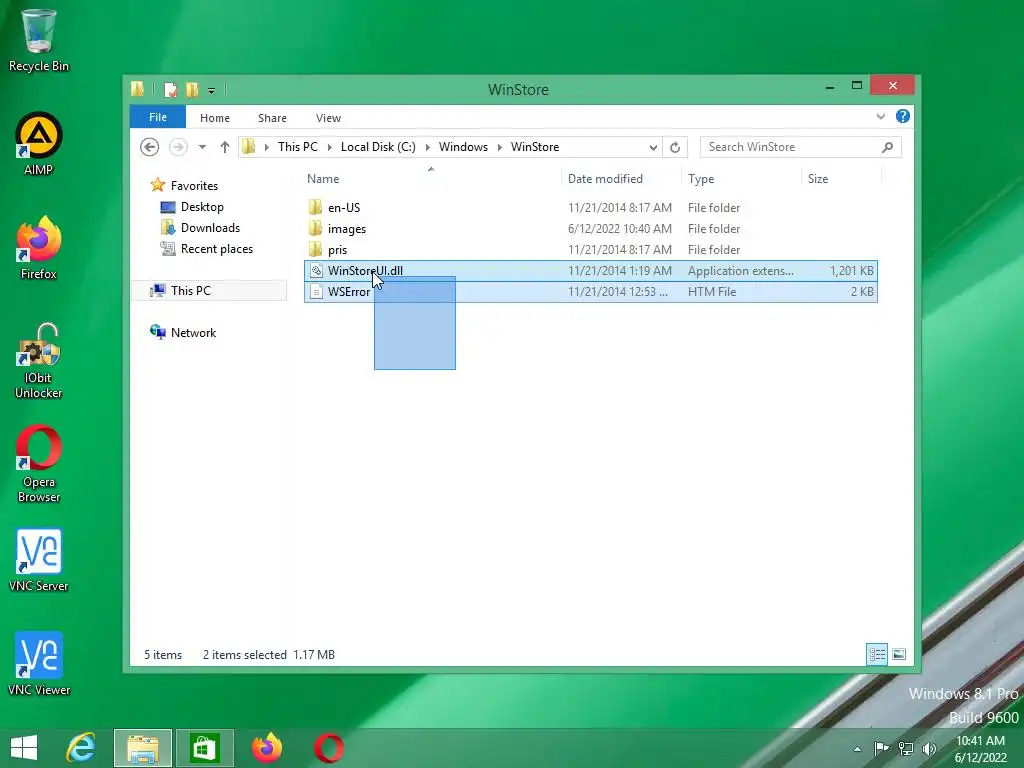
Task: Switch to the Home ribbon tab
Action: (x=215, y=118)
